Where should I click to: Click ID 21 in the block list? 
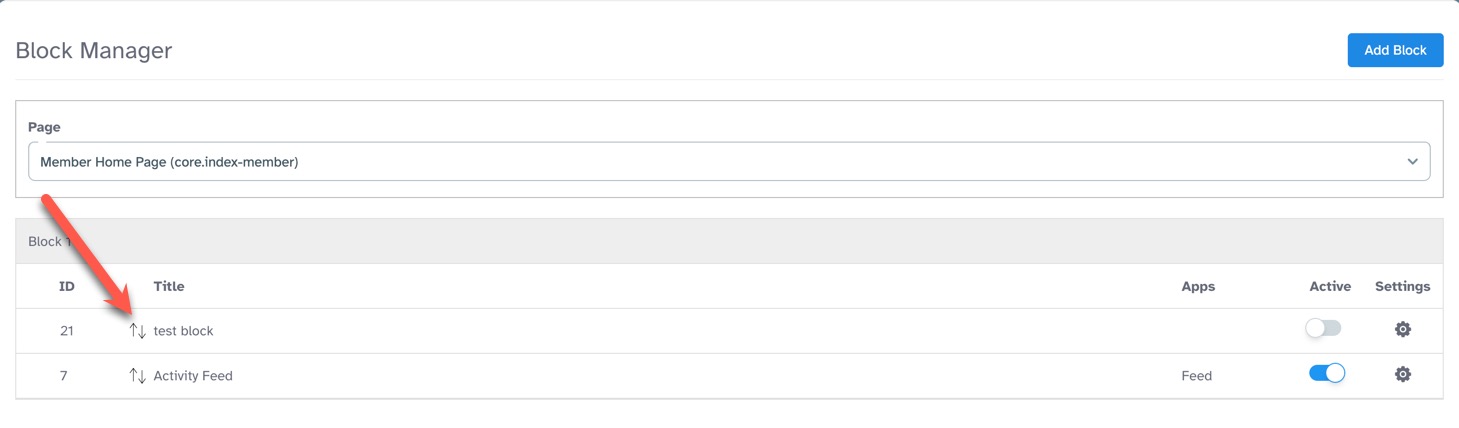click(x=67, y=331)
